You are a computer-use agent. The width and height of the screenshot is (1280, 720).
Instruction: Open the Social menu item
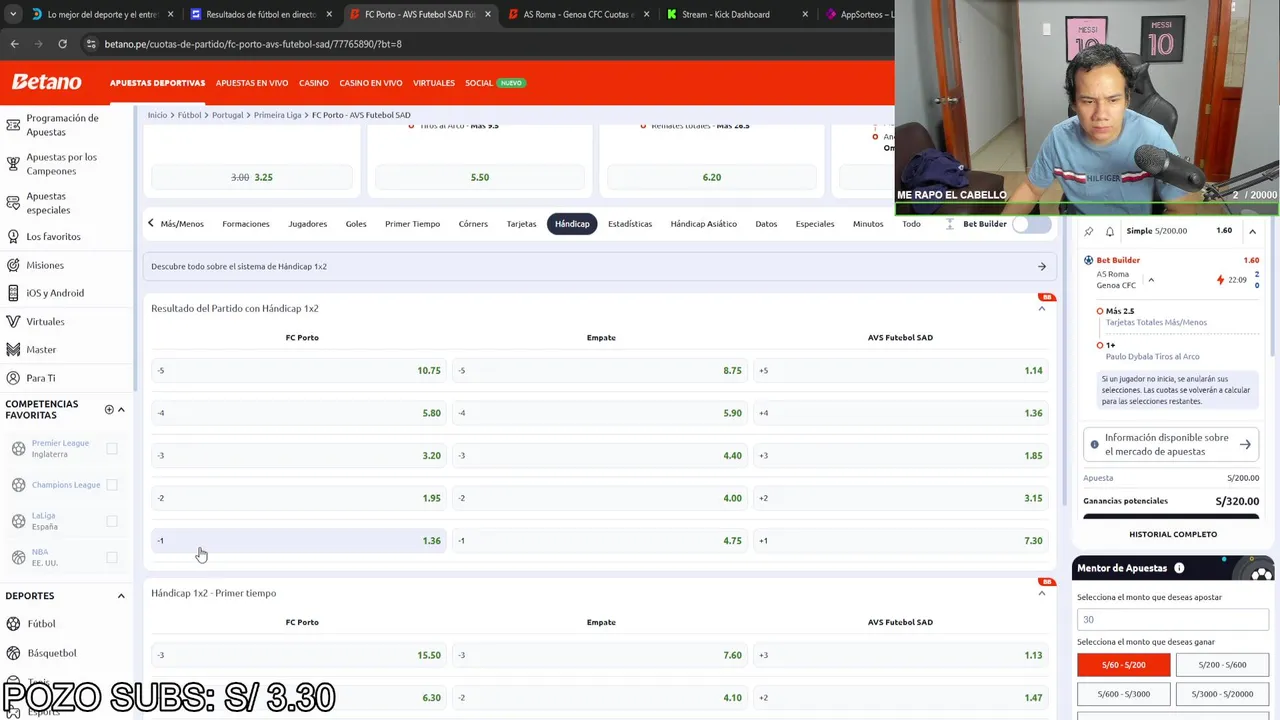[x=479, y=83]
